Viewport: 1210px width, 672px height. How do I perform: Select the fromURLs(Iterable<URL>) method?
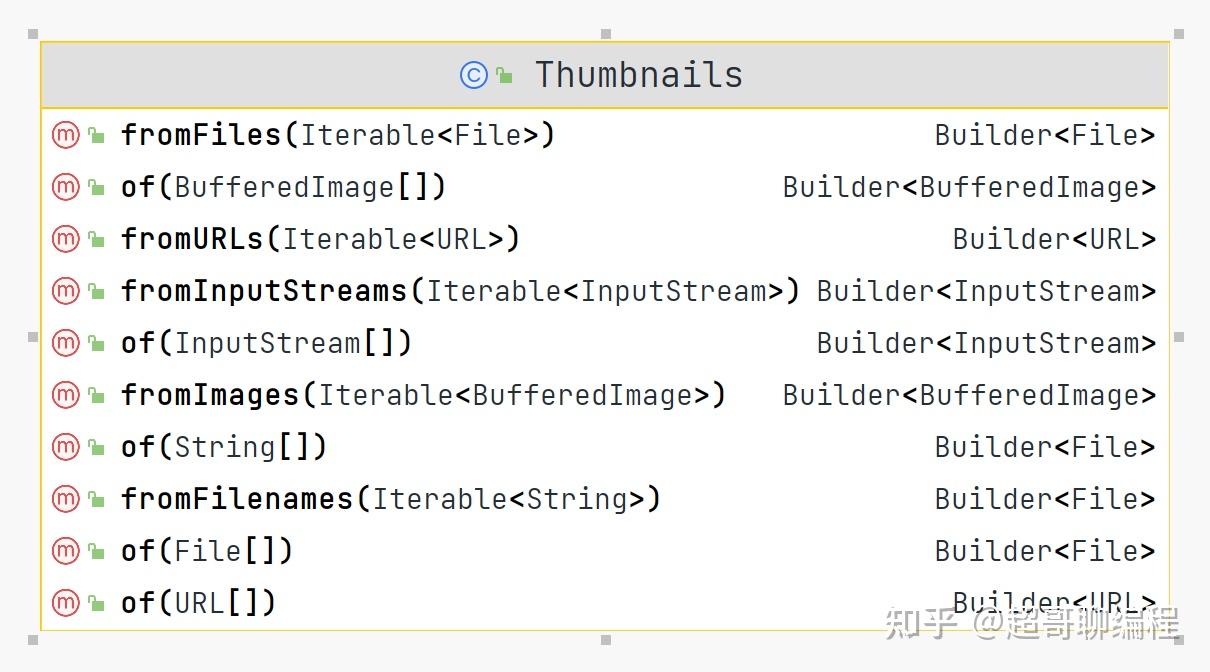320,239
